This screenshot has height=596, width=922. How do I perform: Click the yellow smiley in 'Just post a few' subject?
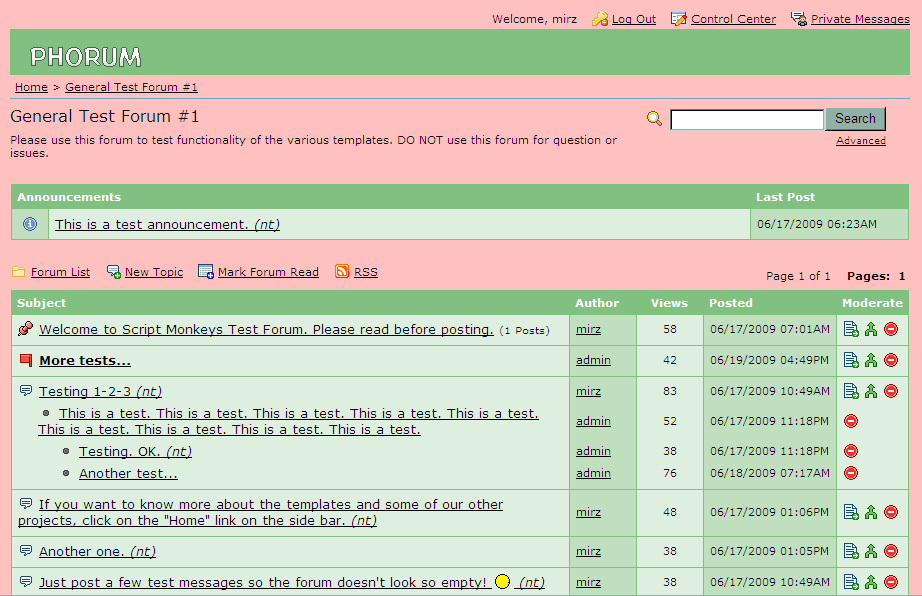click(502, 581)
